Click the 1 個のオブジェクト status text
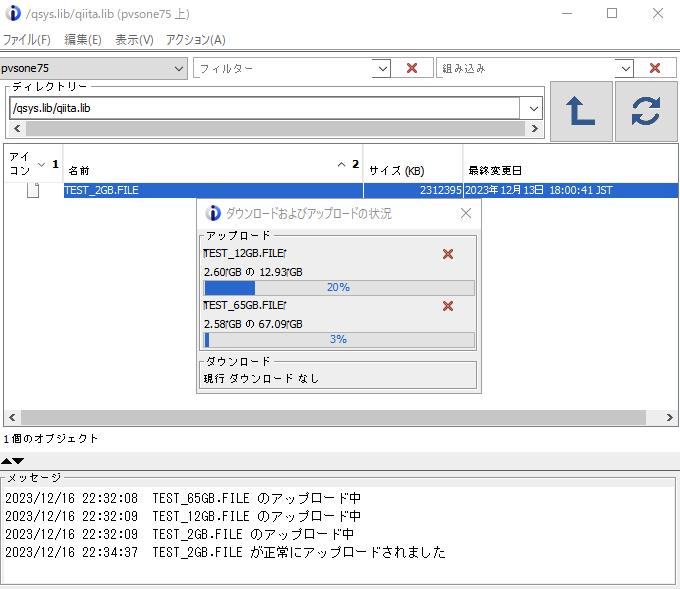The height and width of the screenshot is (589, 680). [x=51, y=439]
